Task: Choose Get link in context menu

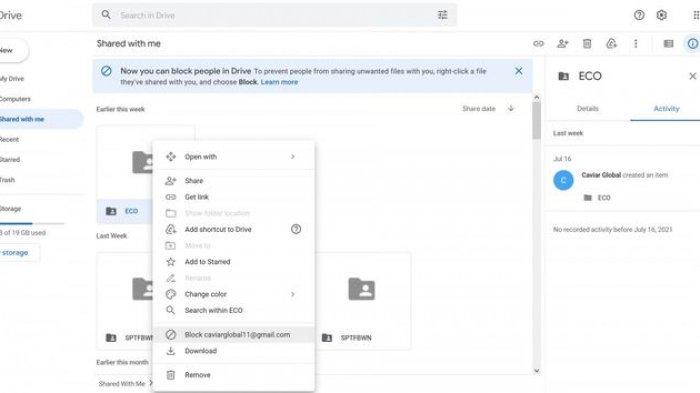Action: tap(233, 197)
